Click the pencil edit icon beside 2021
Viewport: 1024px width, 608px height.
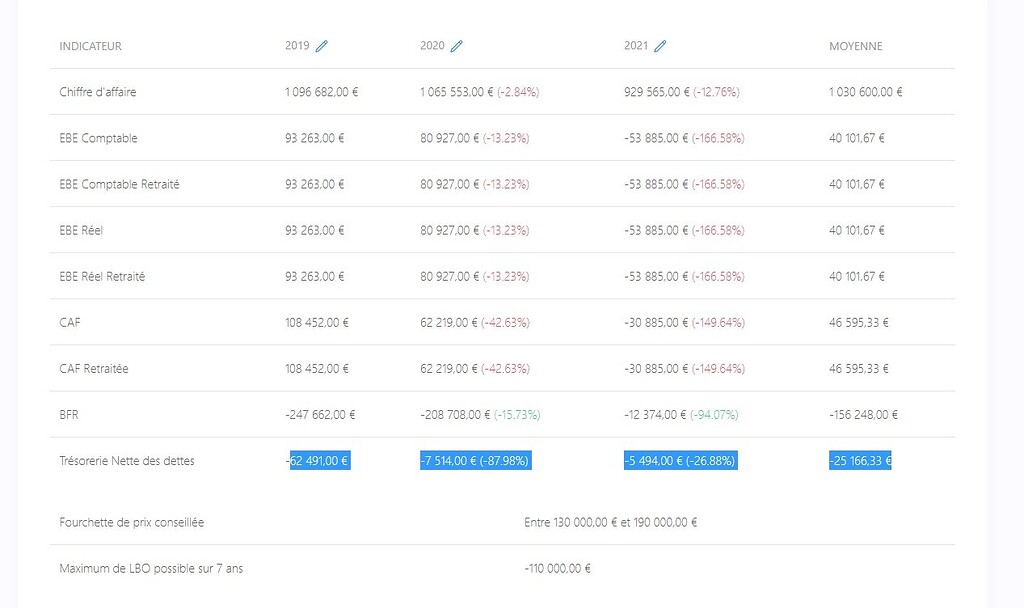click(660, 46)
